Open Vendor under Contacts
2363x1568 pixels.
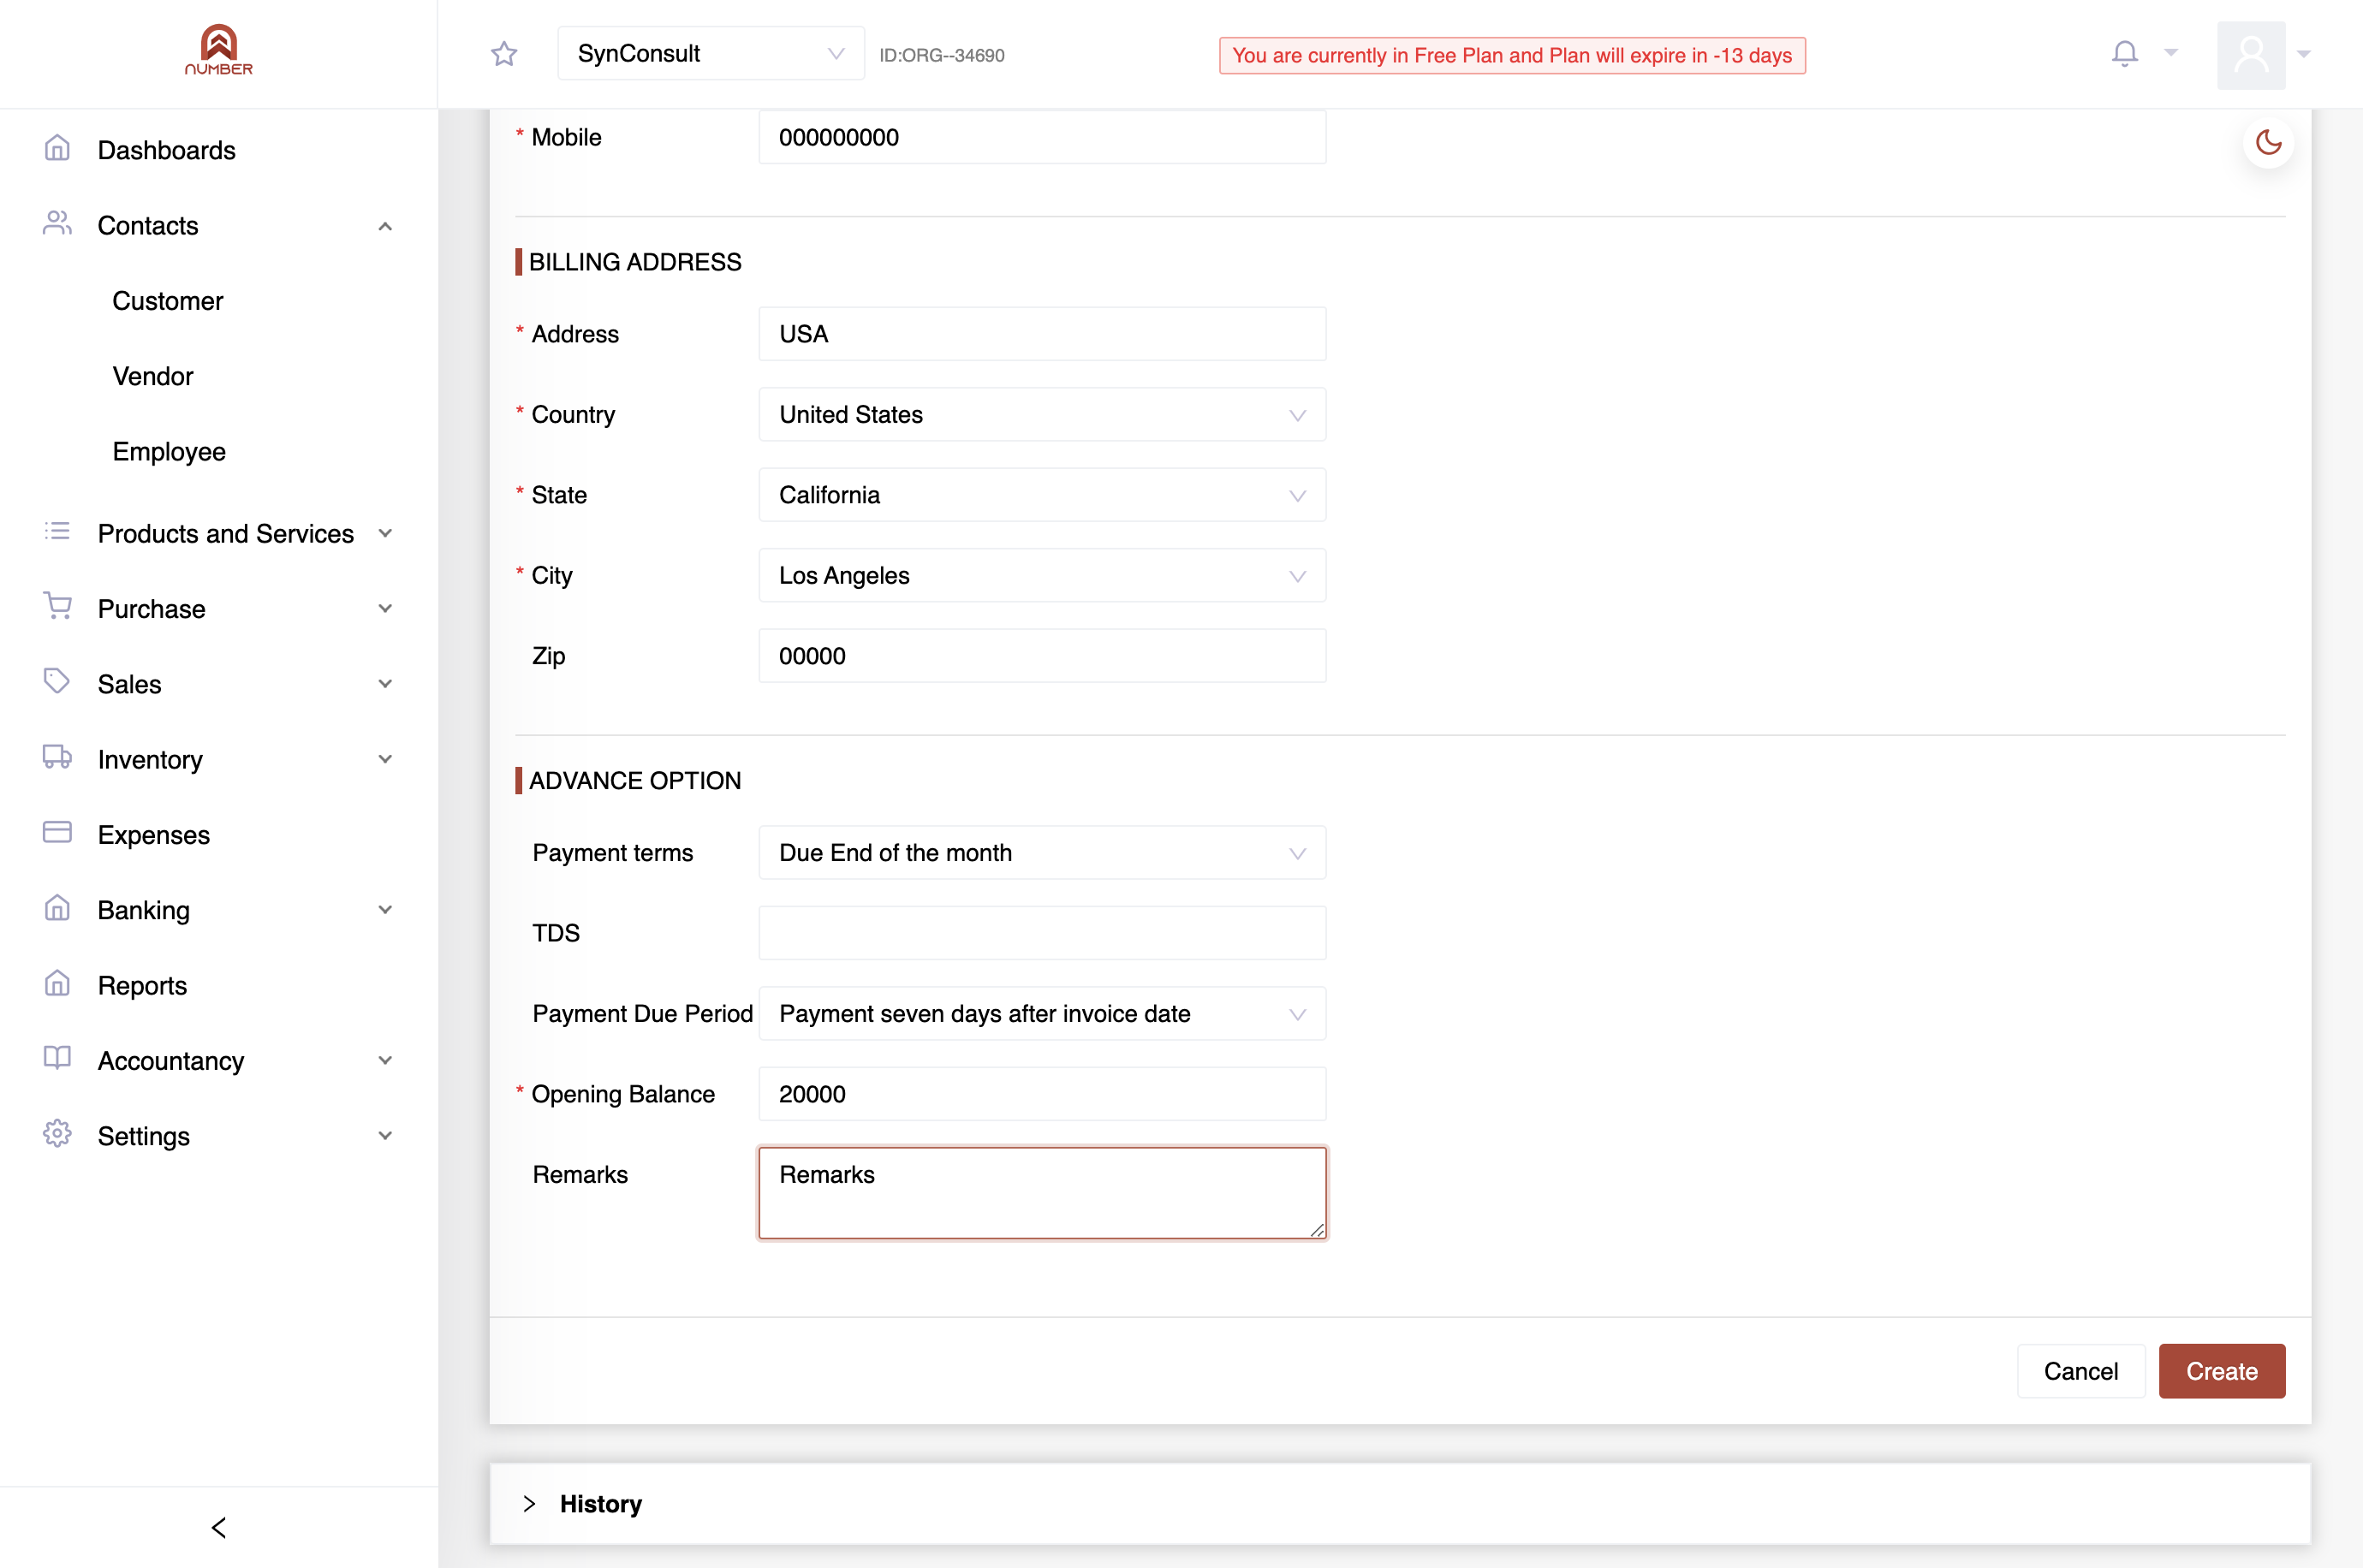coord(153,376)
